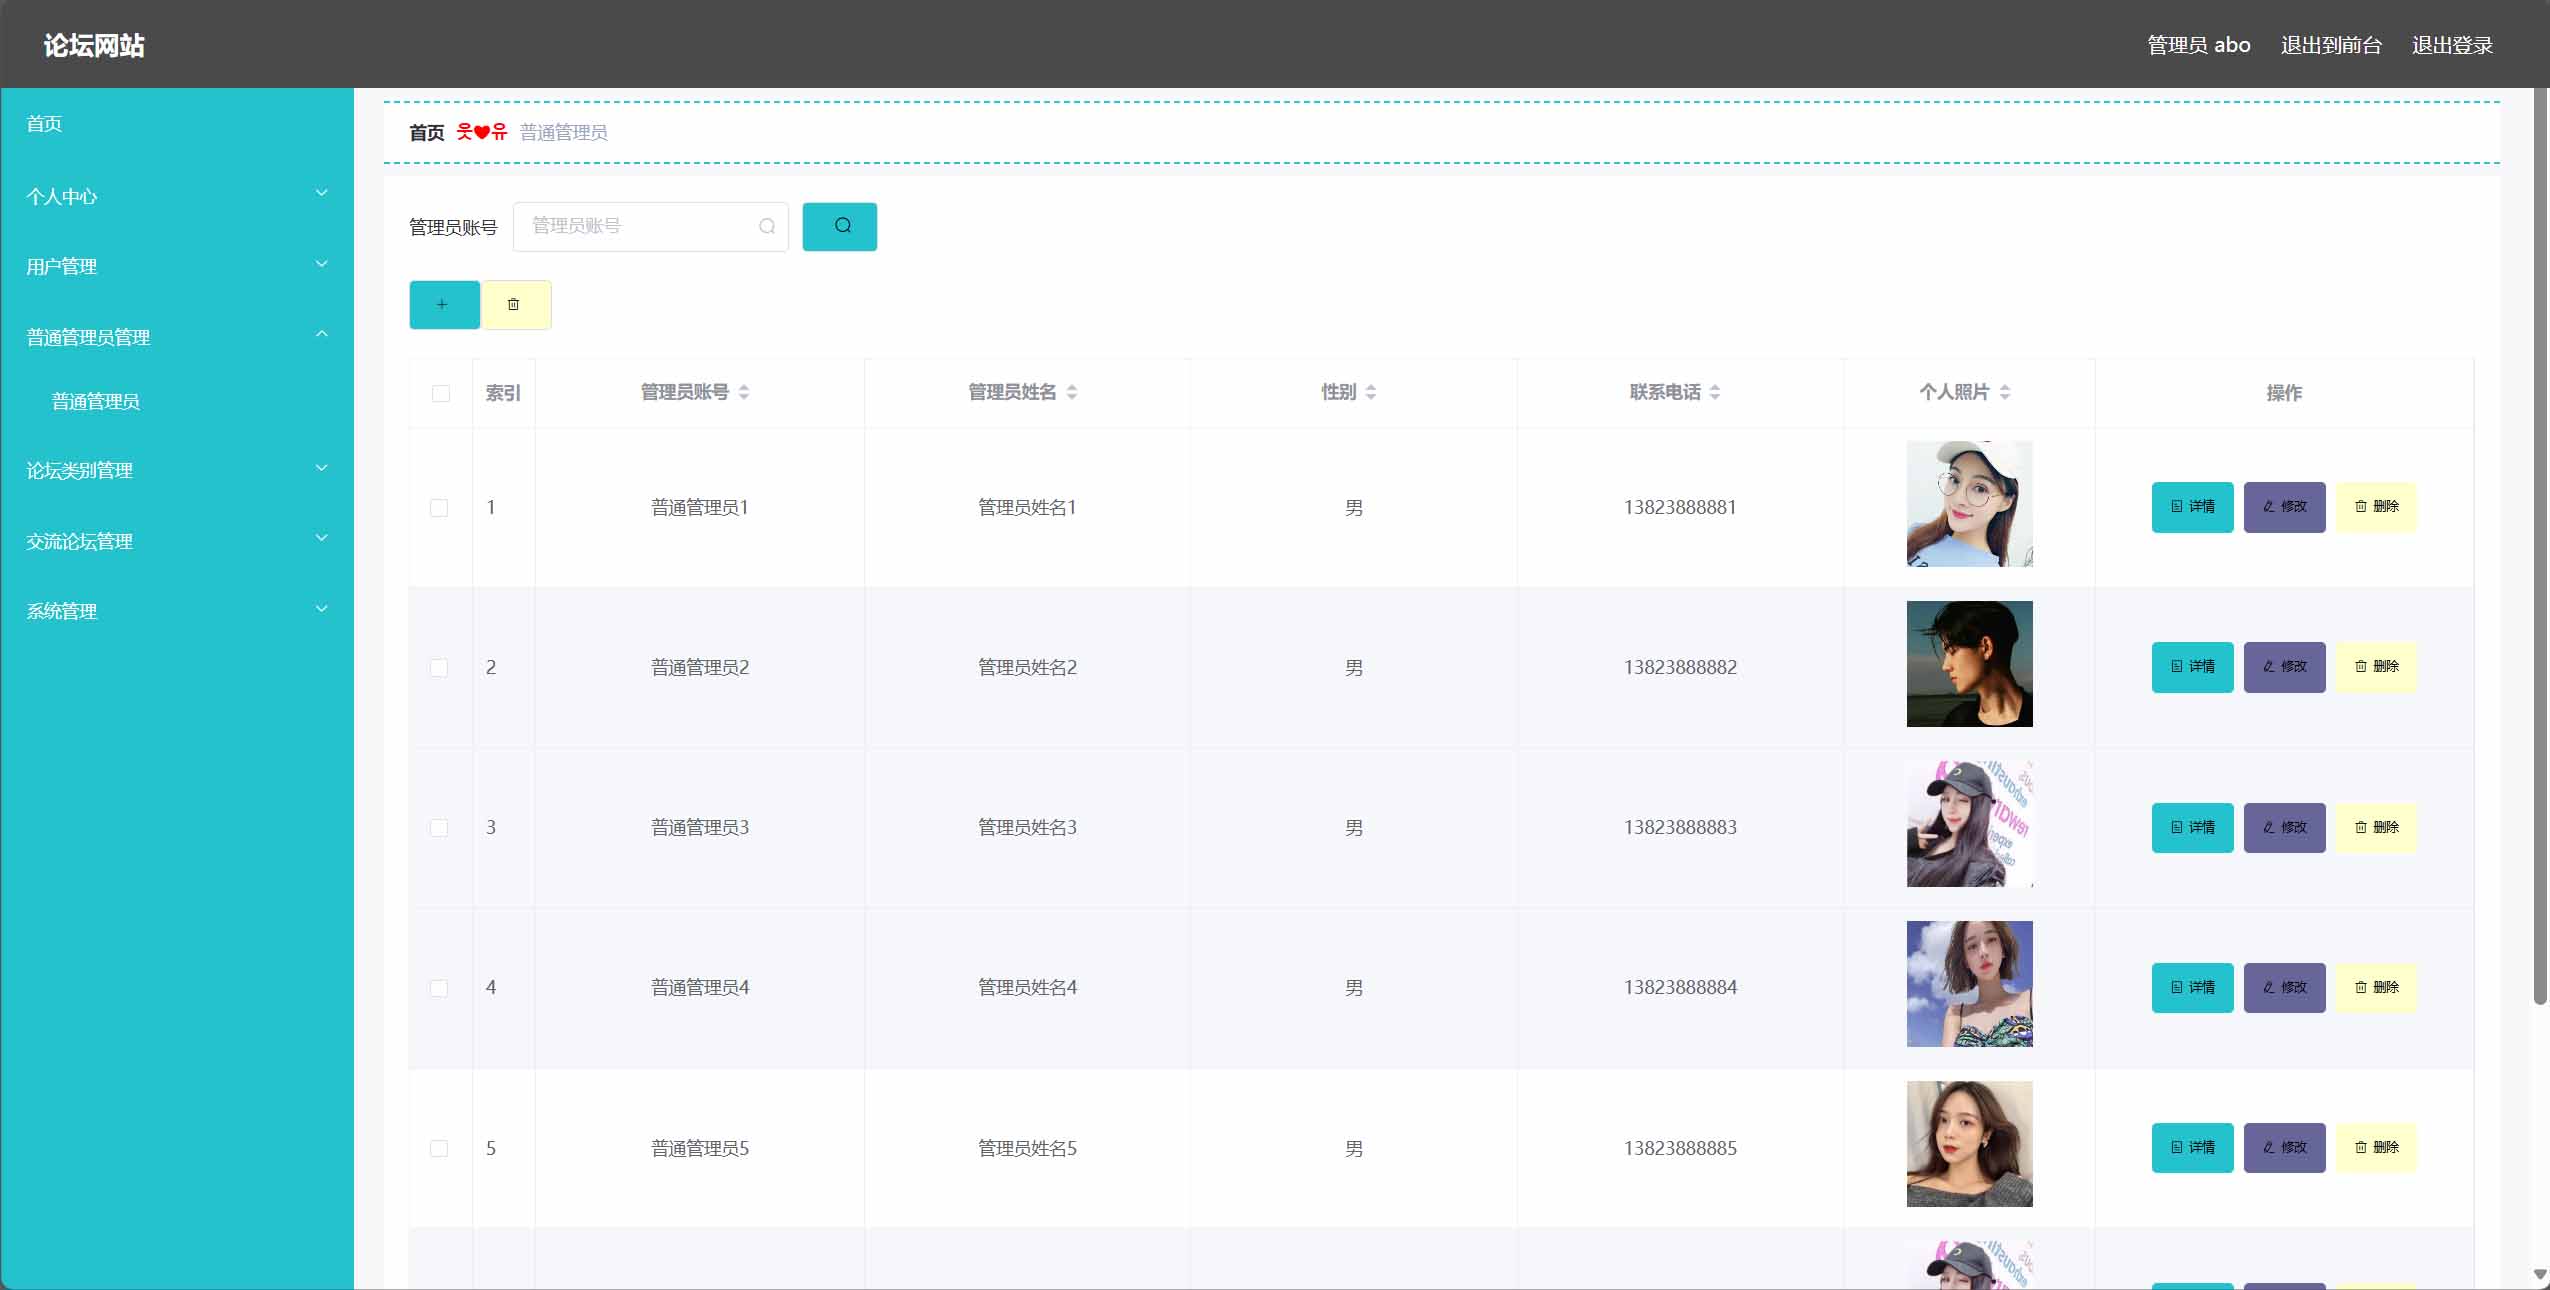Click 修改 for 普通管理员4
Image resolution: width=2550 pixels, height=1290 pixels.
tap(2284, 988)
